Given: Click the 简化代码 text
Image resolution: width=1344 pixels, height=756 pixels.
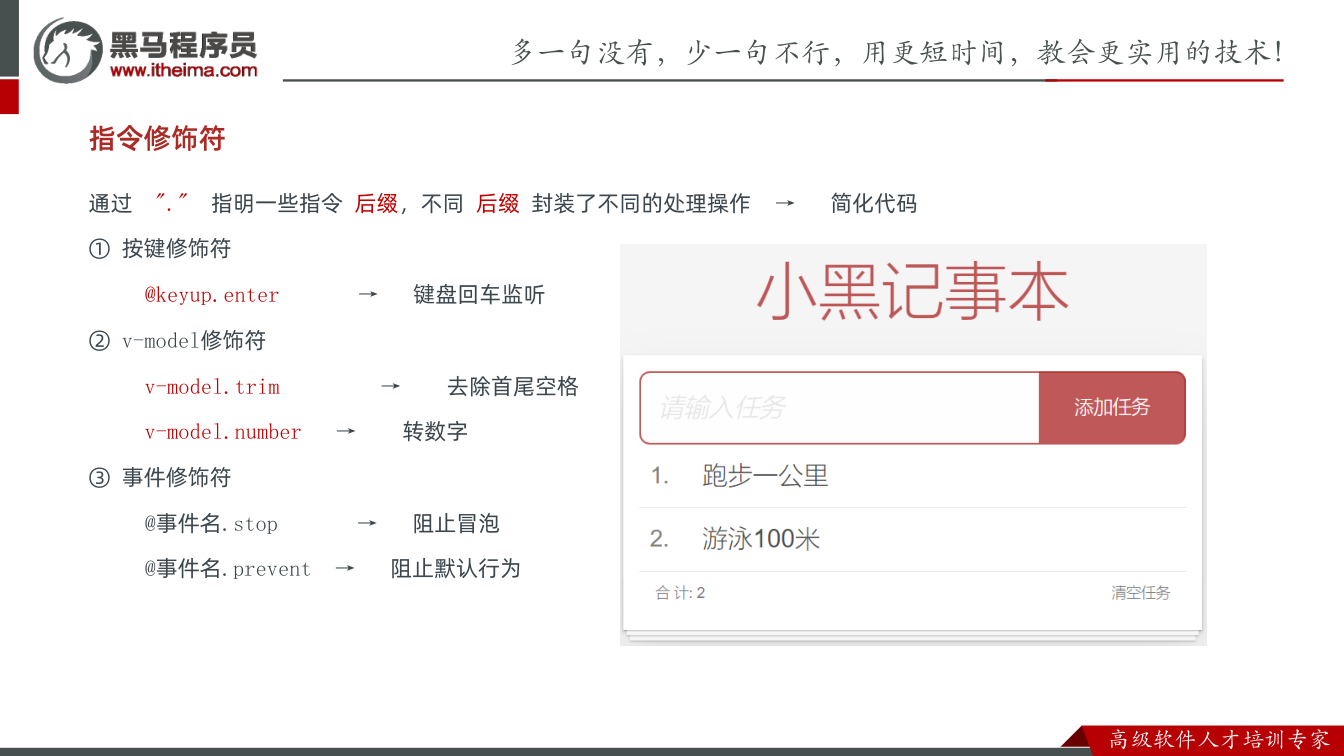Looking at the screenshot, I should pos(873,204).
